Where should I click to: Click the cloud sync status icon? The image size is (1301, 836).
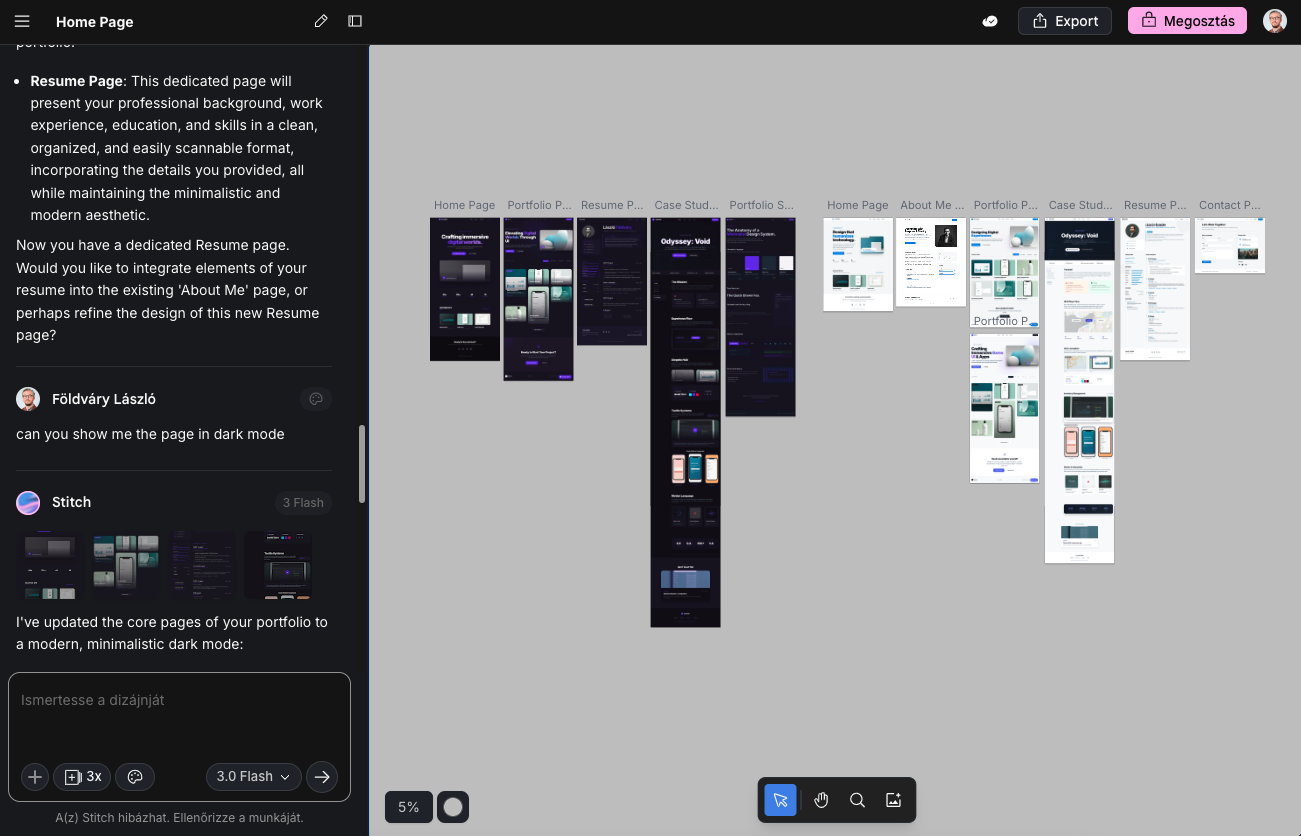(x=990, y=21)
